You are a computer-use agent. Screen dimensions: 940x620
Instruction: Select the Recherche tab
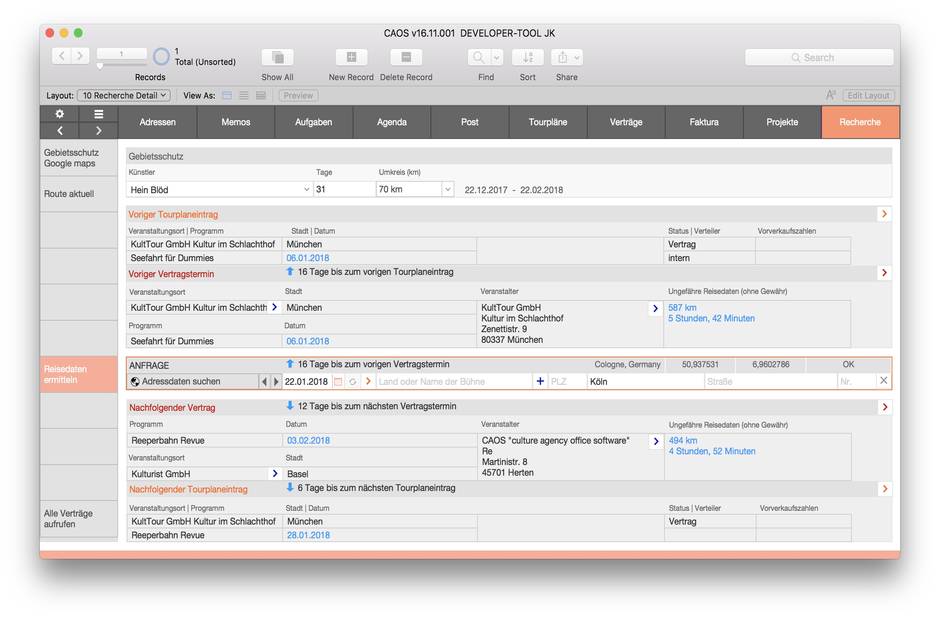(x=860, y=122)
